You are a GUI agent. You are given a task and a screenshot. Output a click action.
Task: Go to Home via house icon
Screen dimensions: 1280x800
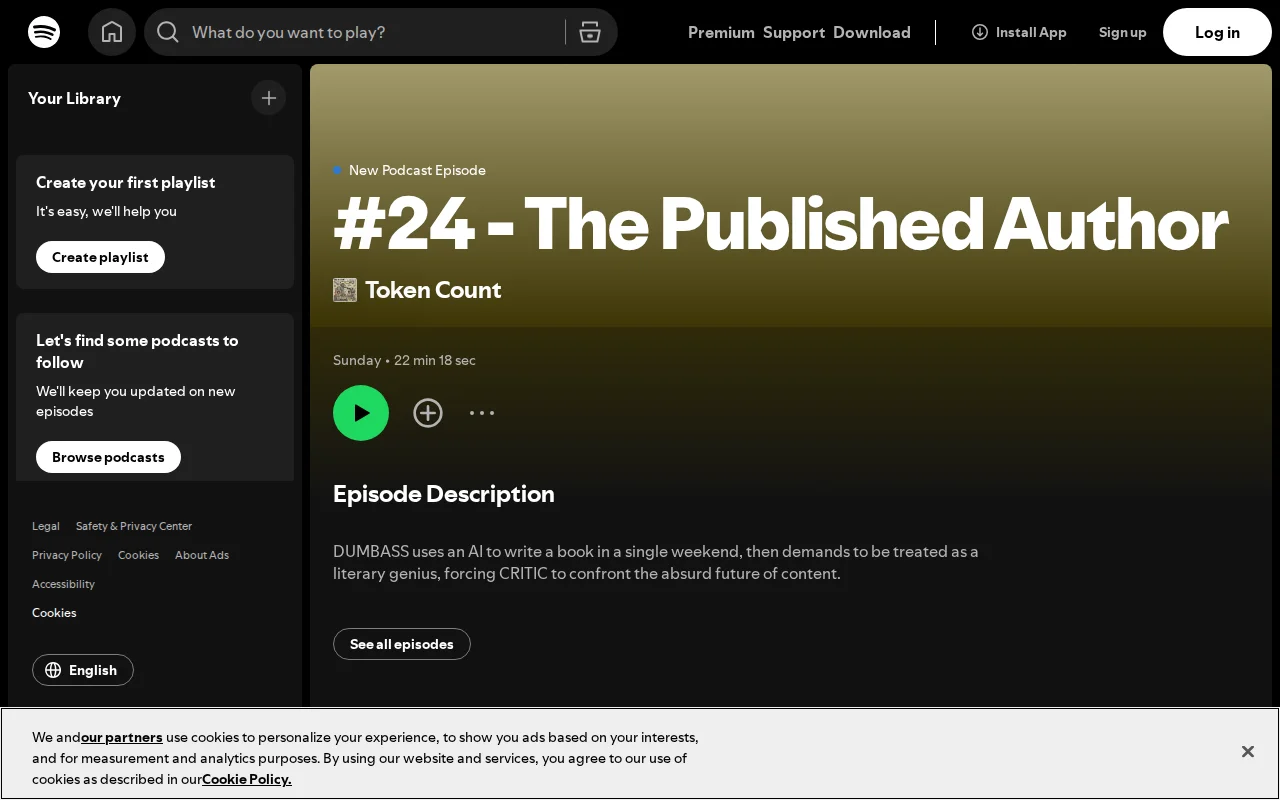[x=112, y=32]
